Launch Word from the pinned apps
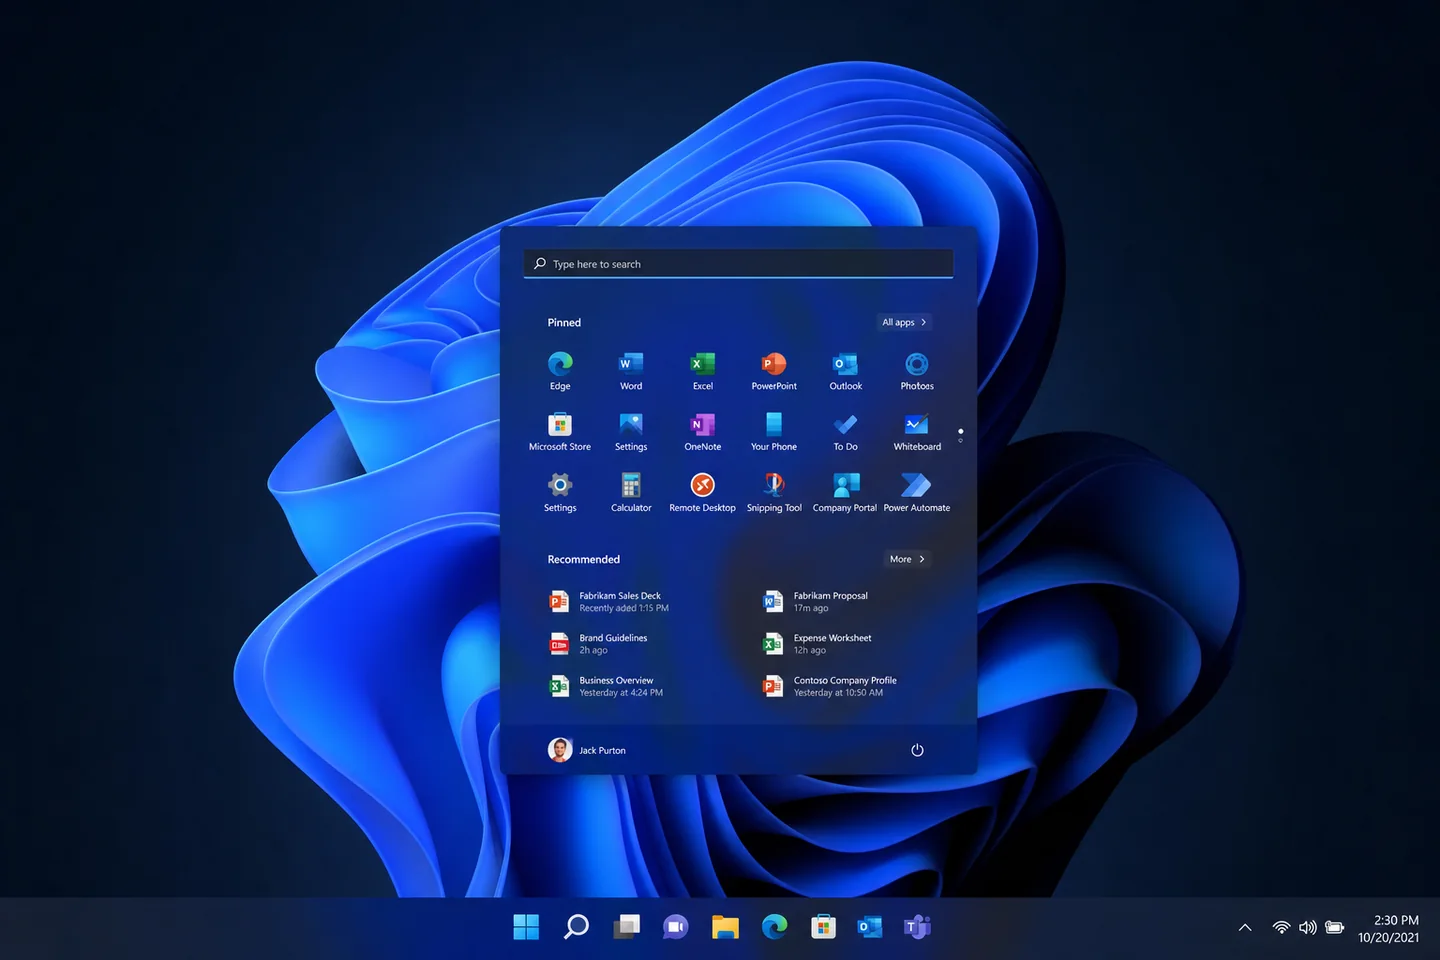The width and height of the screenshot is (1440, 960). pos(631,371)
